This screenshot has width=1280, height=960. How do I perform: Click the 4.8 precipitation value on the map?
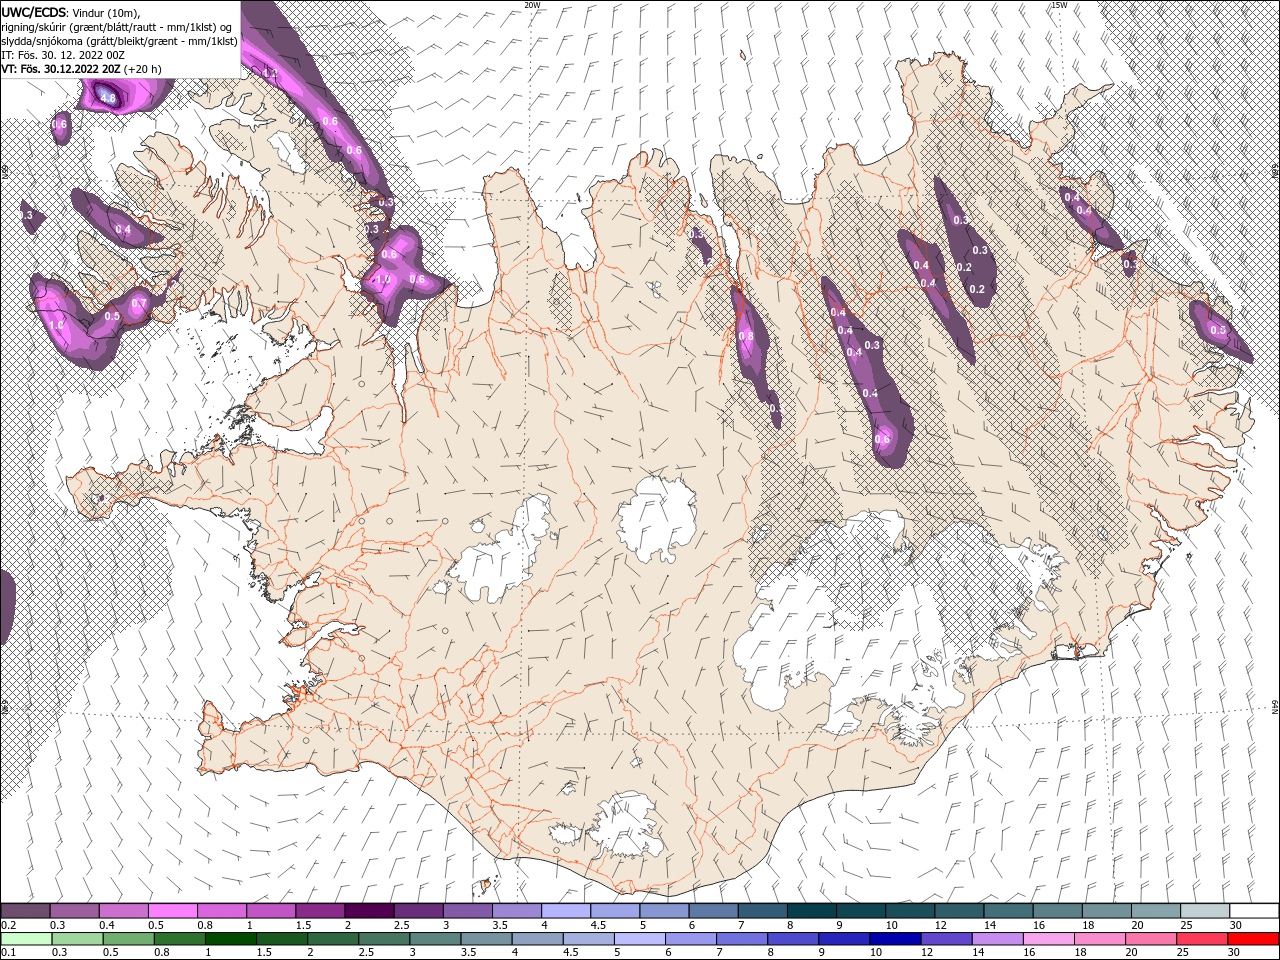point(108,97)
